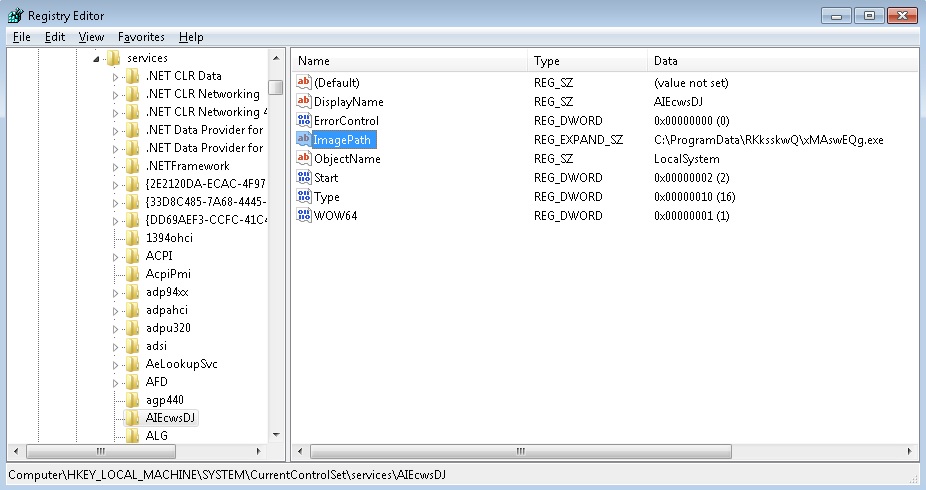Open the Help menu
The image size is (926, 490).
pyautogui.click(x=191, y=37)
